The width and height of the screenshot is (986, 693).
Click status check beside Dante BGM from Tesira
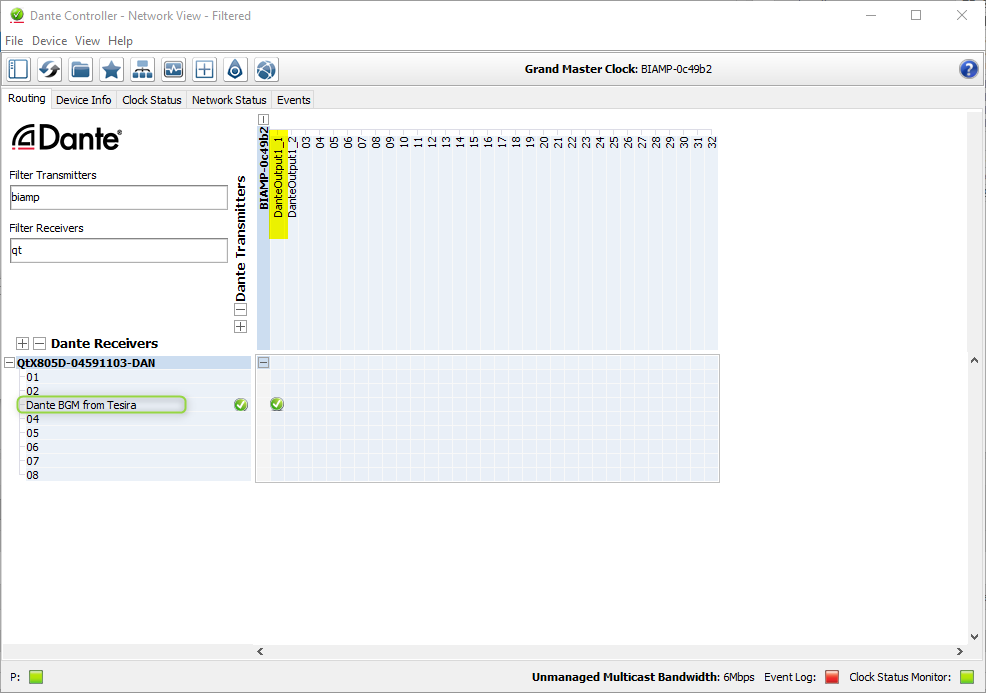[241, 405]
